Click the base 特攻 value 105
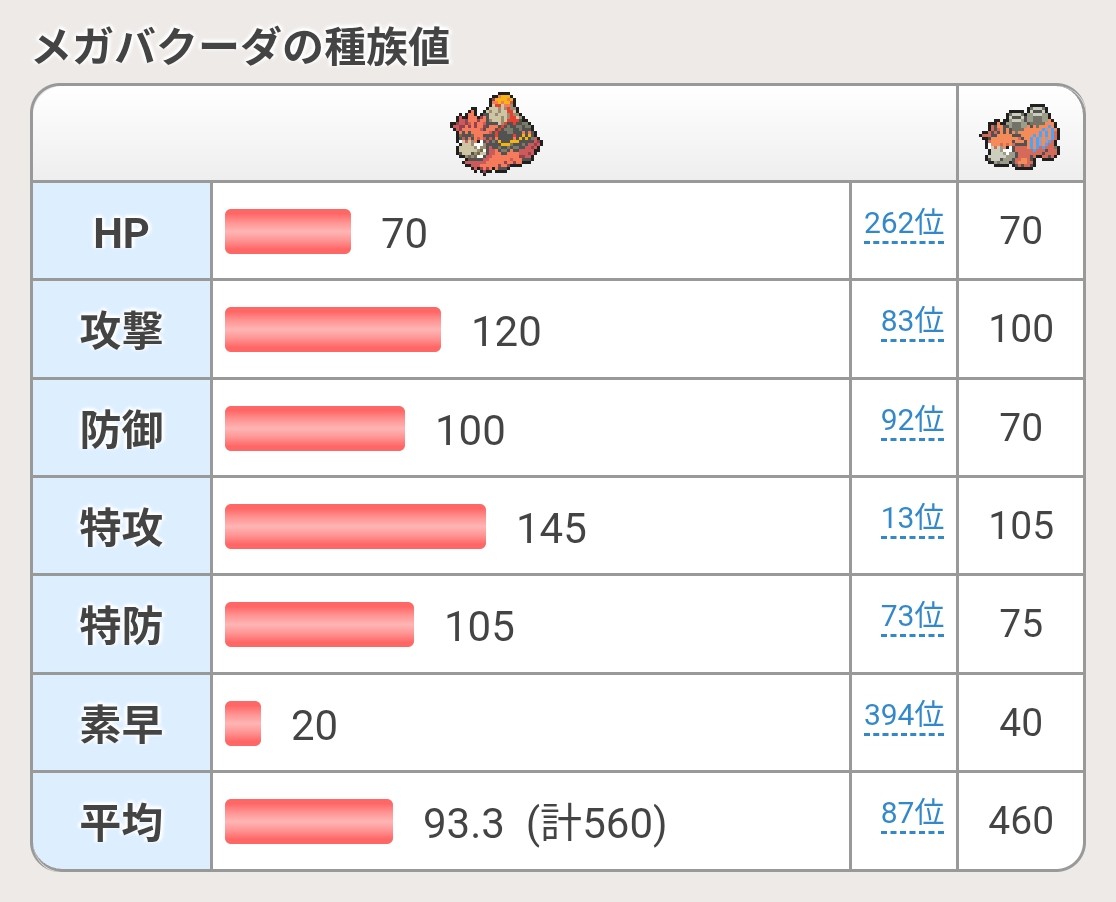This screenshot has width=1116, height=902. [1021, 525]
